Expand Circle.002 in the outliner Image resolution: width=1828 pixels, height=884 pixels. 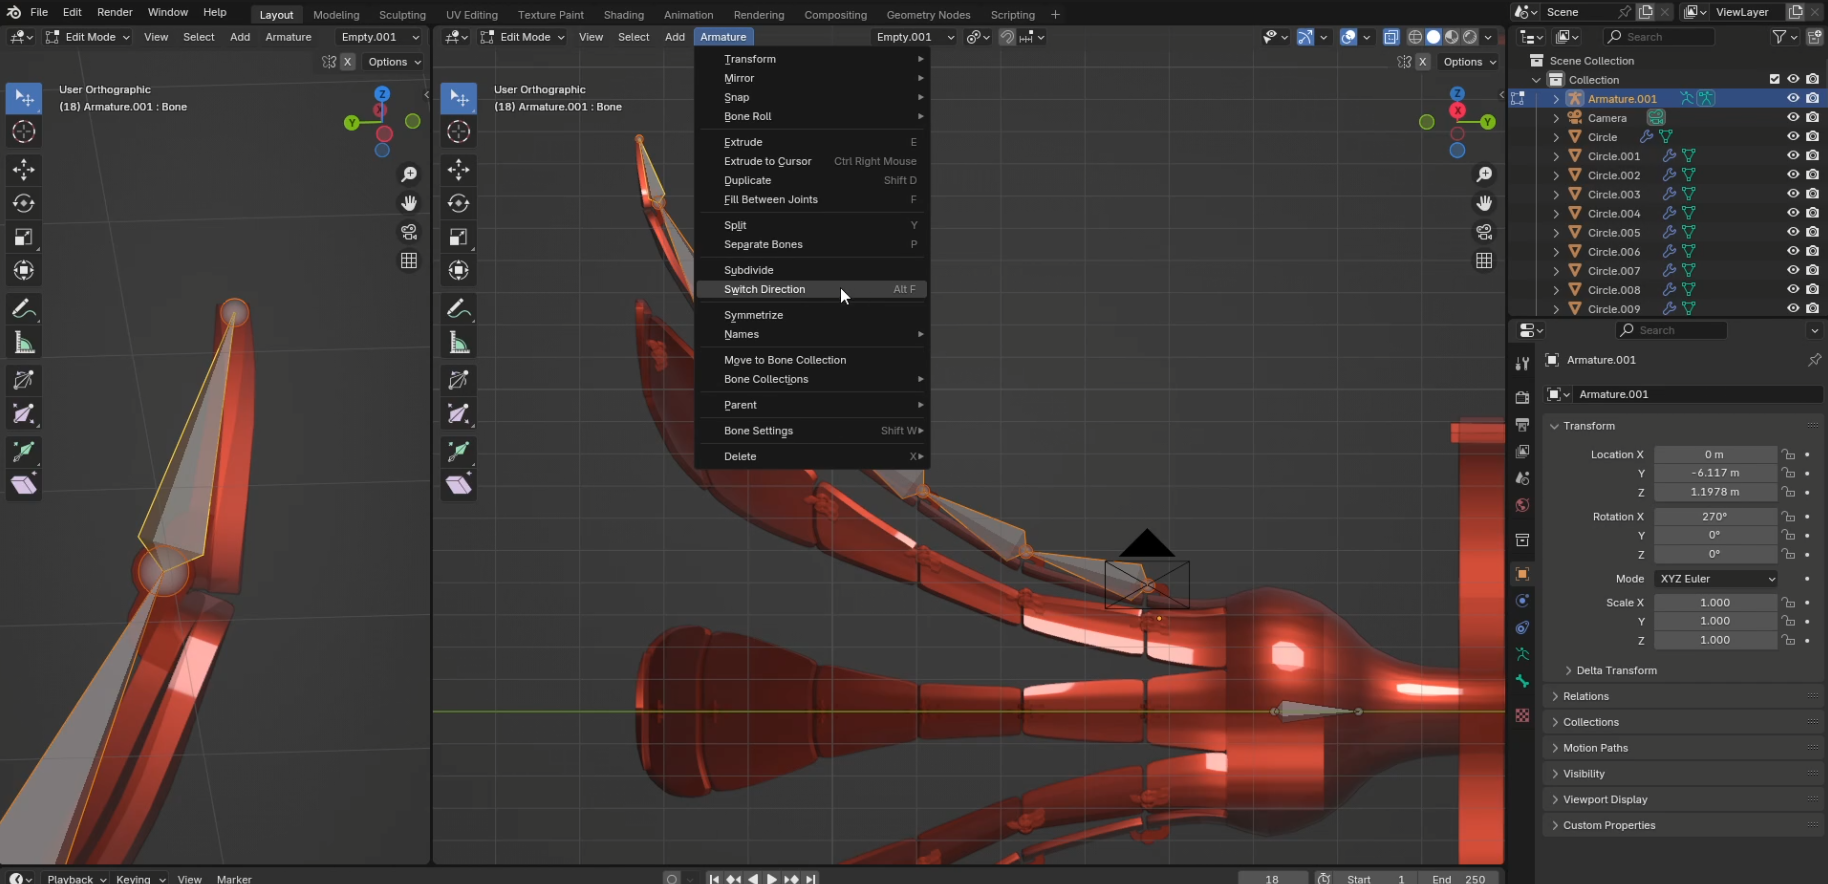1556,175
